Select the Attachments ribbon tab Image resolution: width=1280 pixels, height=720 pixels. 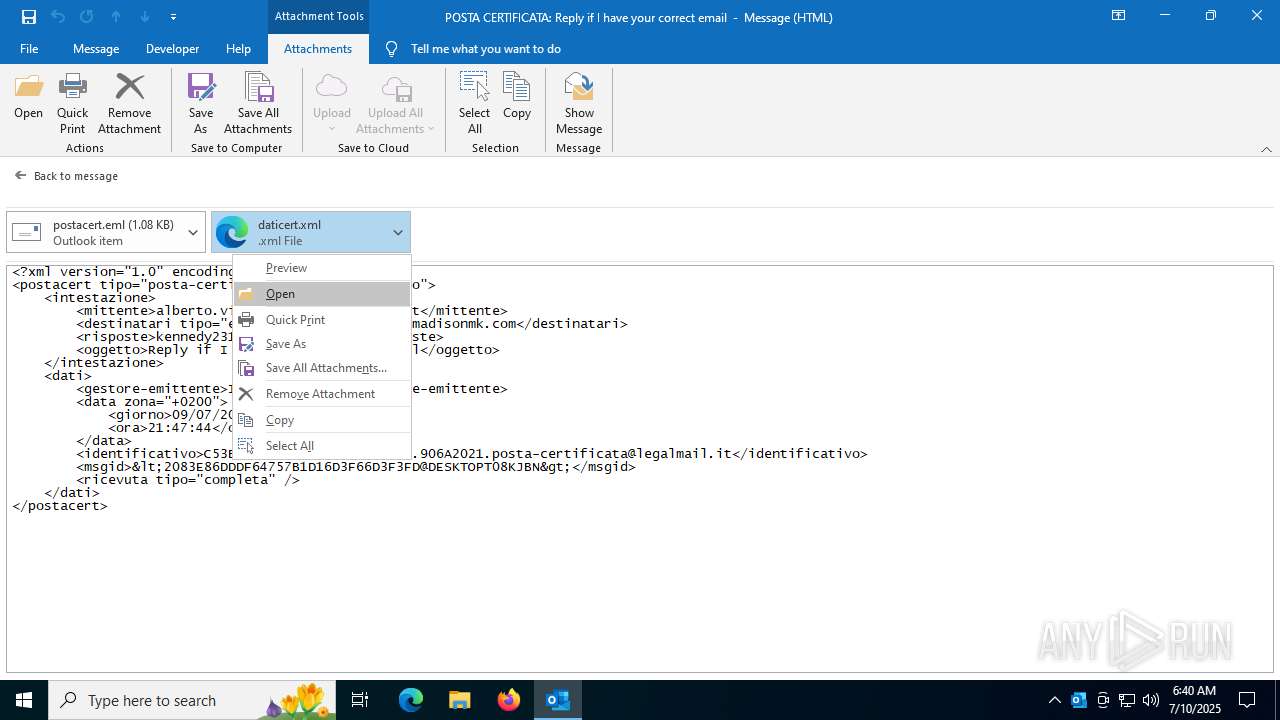point(318,48)
